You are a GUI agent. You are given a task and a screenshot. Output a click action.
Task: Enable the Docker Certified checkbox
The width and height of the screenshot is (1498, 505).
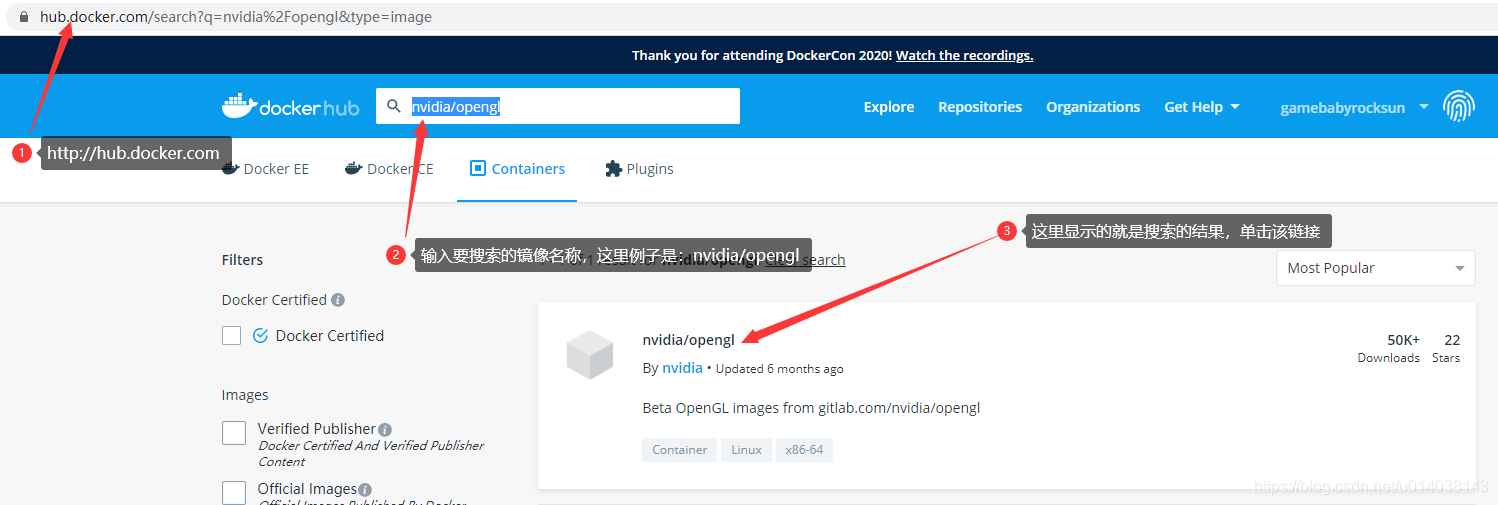coord(231,336)
